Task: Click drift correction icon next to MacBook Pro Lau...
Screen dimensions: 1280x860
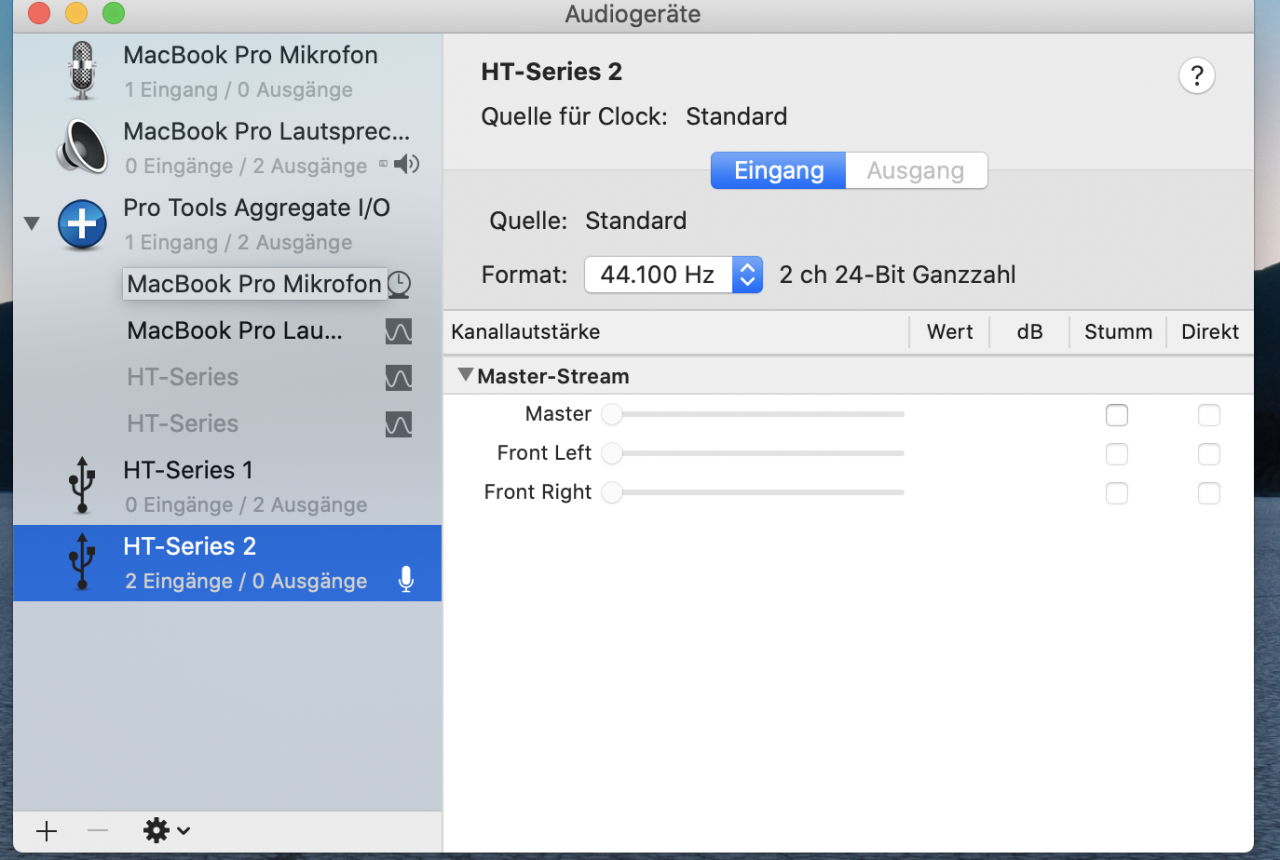Action: (399, 331)
